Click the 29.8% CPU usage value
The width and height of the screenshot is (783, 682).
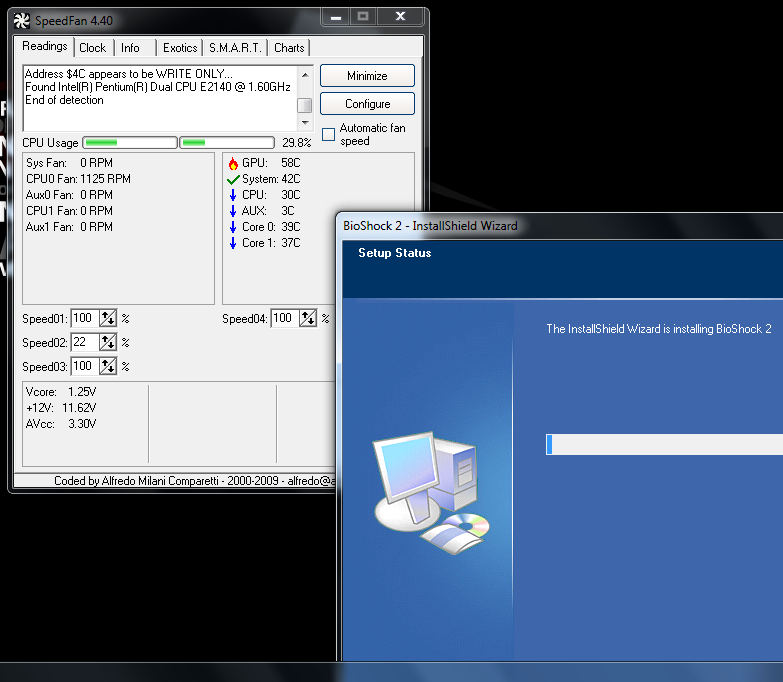(296, 143)
